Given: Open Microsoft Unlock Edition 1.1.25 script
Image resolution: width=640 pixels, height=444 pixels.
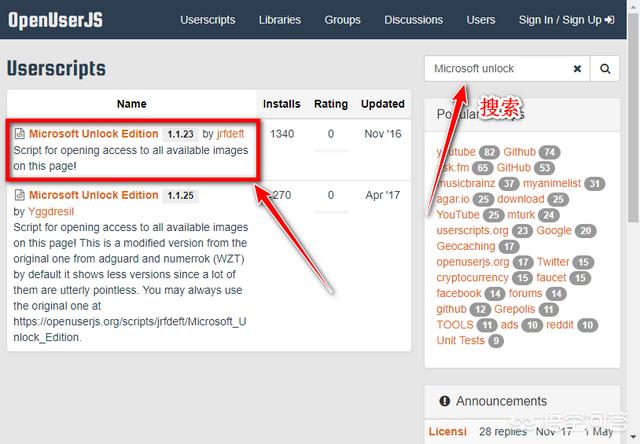Looking at the screenshot, I should pyautogui.click(x=93, y=195).
